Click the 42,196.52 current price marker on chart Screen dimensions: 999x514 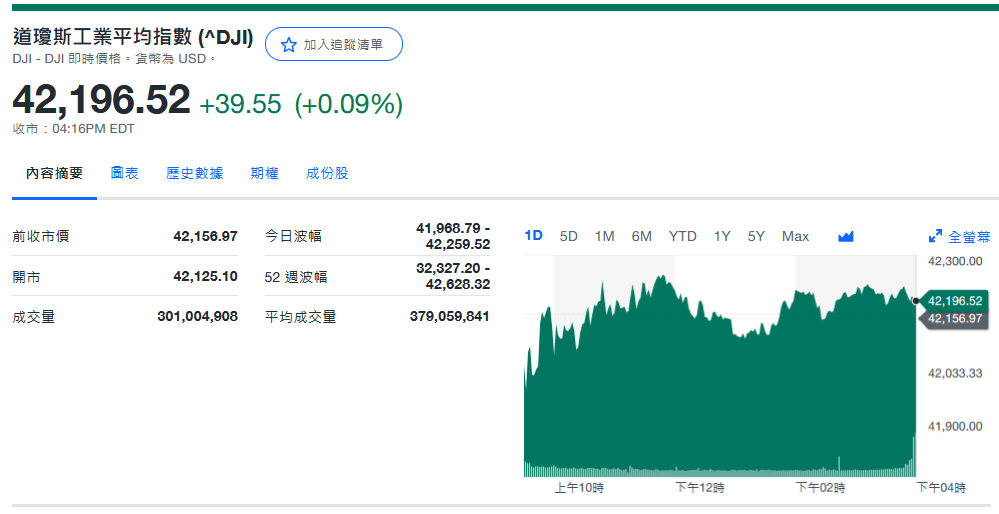point(955,300)
